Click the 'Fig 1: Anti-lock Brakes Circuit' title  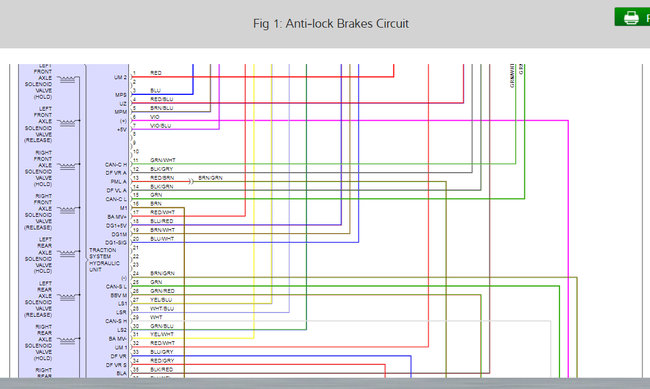pyautogui.click(x=331, y=24)
